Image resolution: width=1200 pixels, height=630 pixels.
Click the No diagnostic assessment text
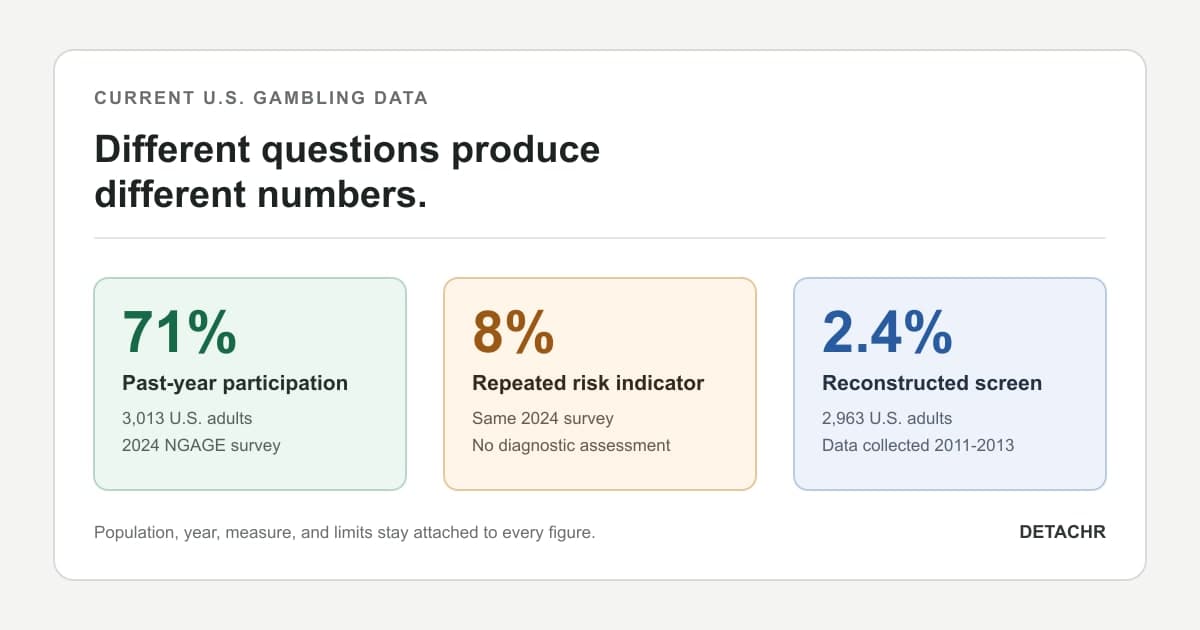[571, 445]
